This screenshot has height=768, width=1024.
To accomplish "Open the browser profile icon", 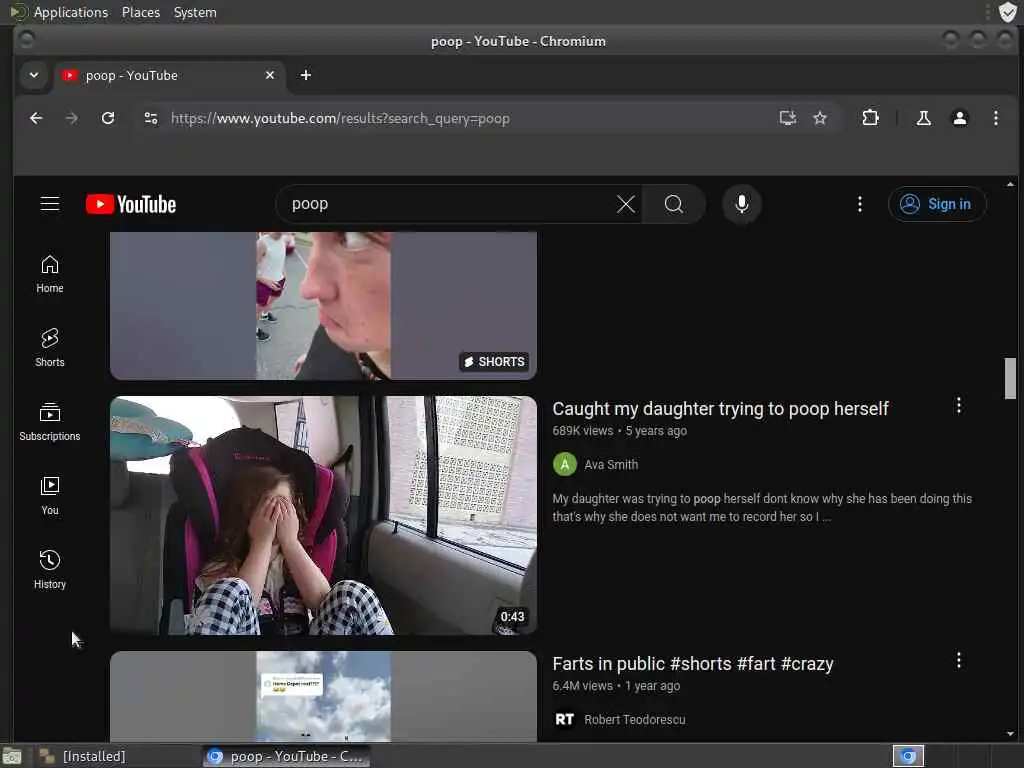I will point(959,118).
